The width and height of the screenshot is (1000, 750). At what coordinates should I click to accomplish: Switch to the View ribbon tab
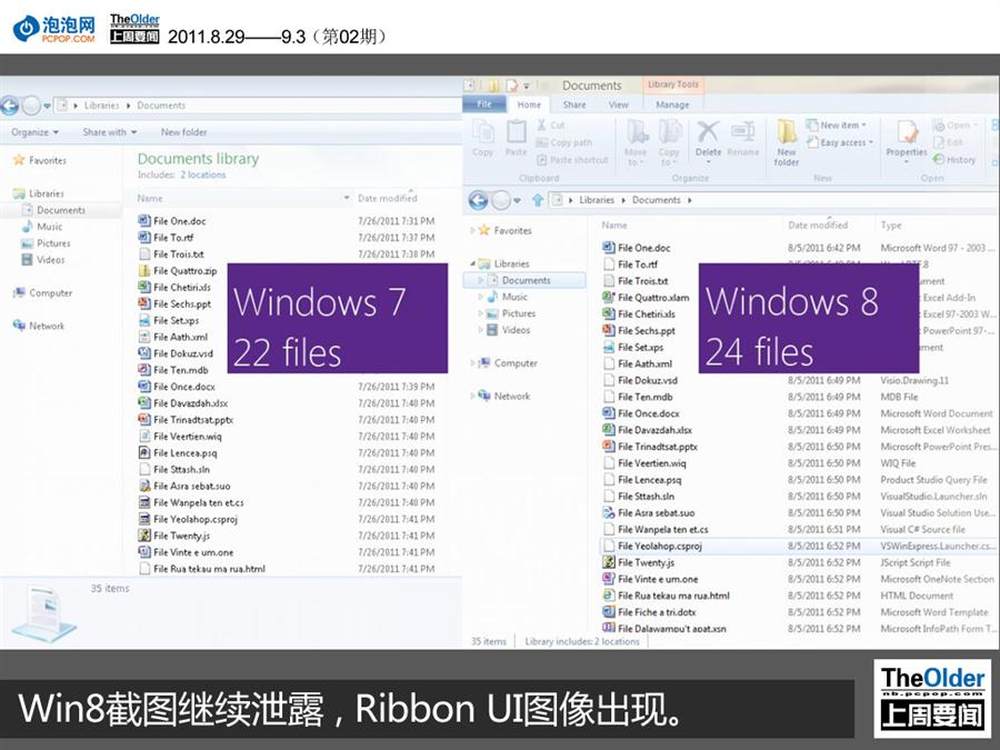pos(619,105)
